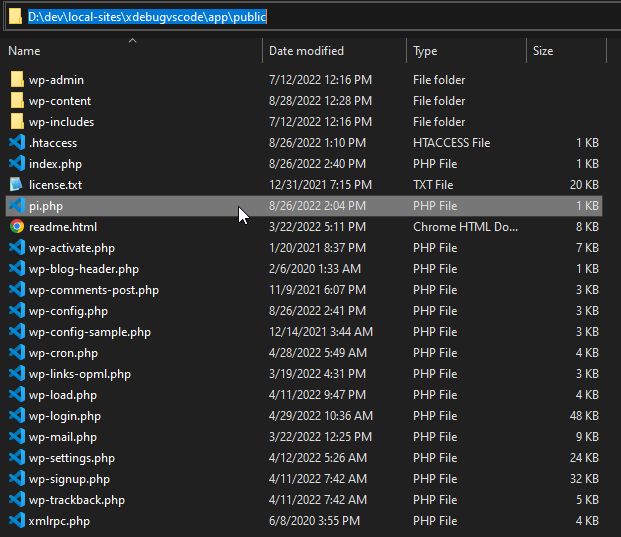621x537 pixels.
Task: Click the 48 KB size of wp-login.php
Action: tap(584, 415)
